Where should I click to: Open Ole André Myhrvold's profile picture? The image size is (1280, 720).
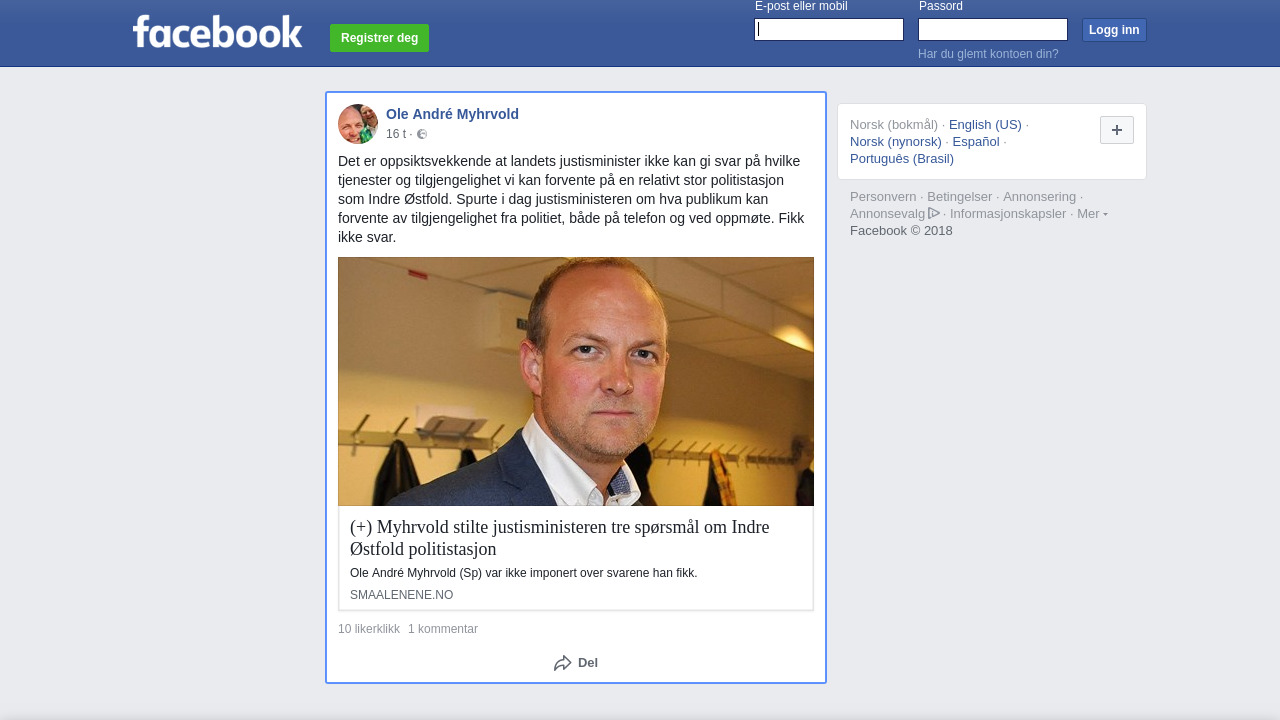(358, 124)
